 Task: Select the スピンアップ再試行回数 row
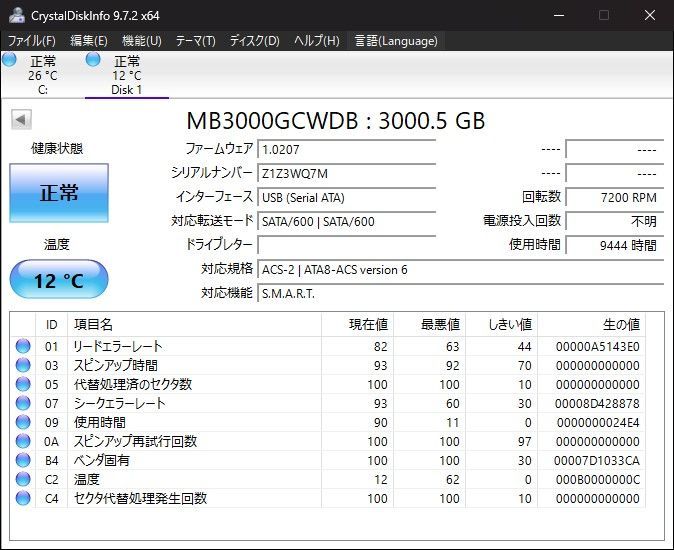pyautogui.click(x=328, y=441)
